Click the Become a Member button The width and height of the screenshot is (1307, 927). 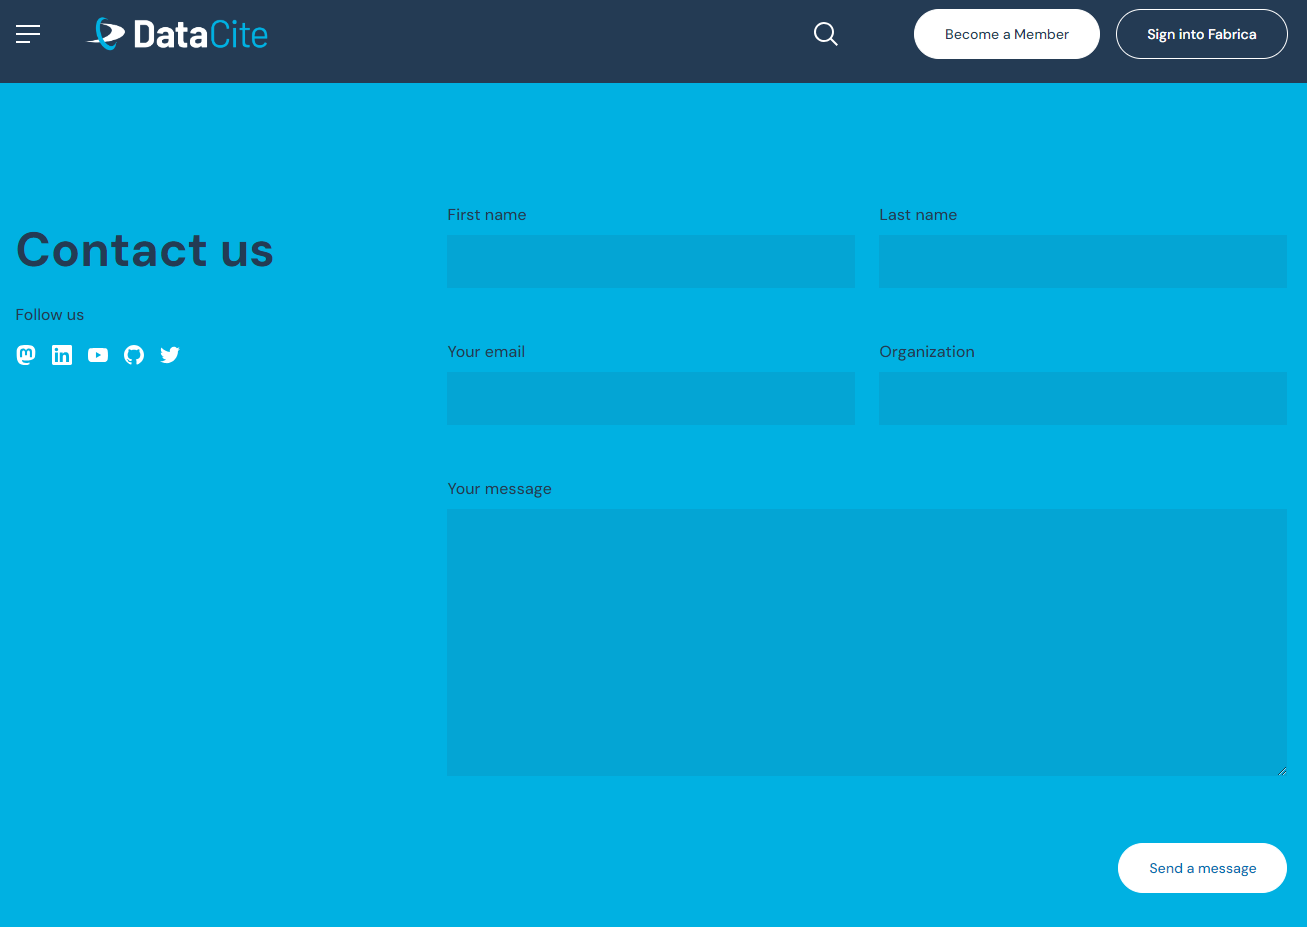pos(1006,34)
